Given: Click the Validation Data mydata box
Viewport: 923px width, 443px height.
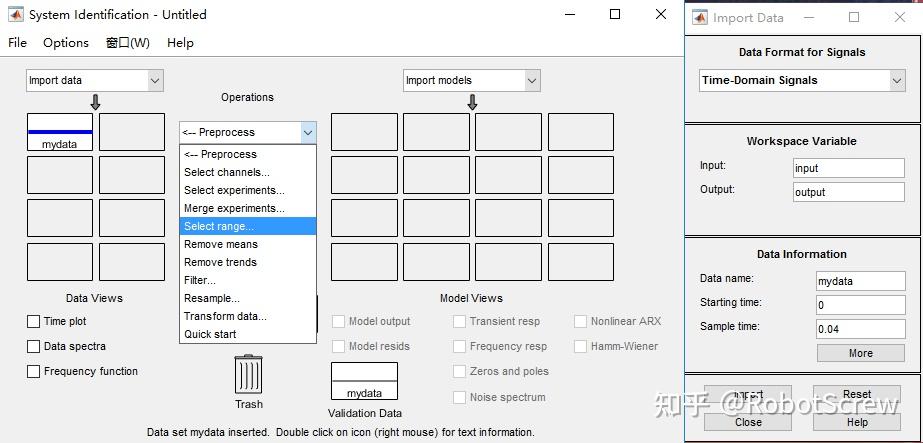Looking at the screenshot, I should (364, 381).
